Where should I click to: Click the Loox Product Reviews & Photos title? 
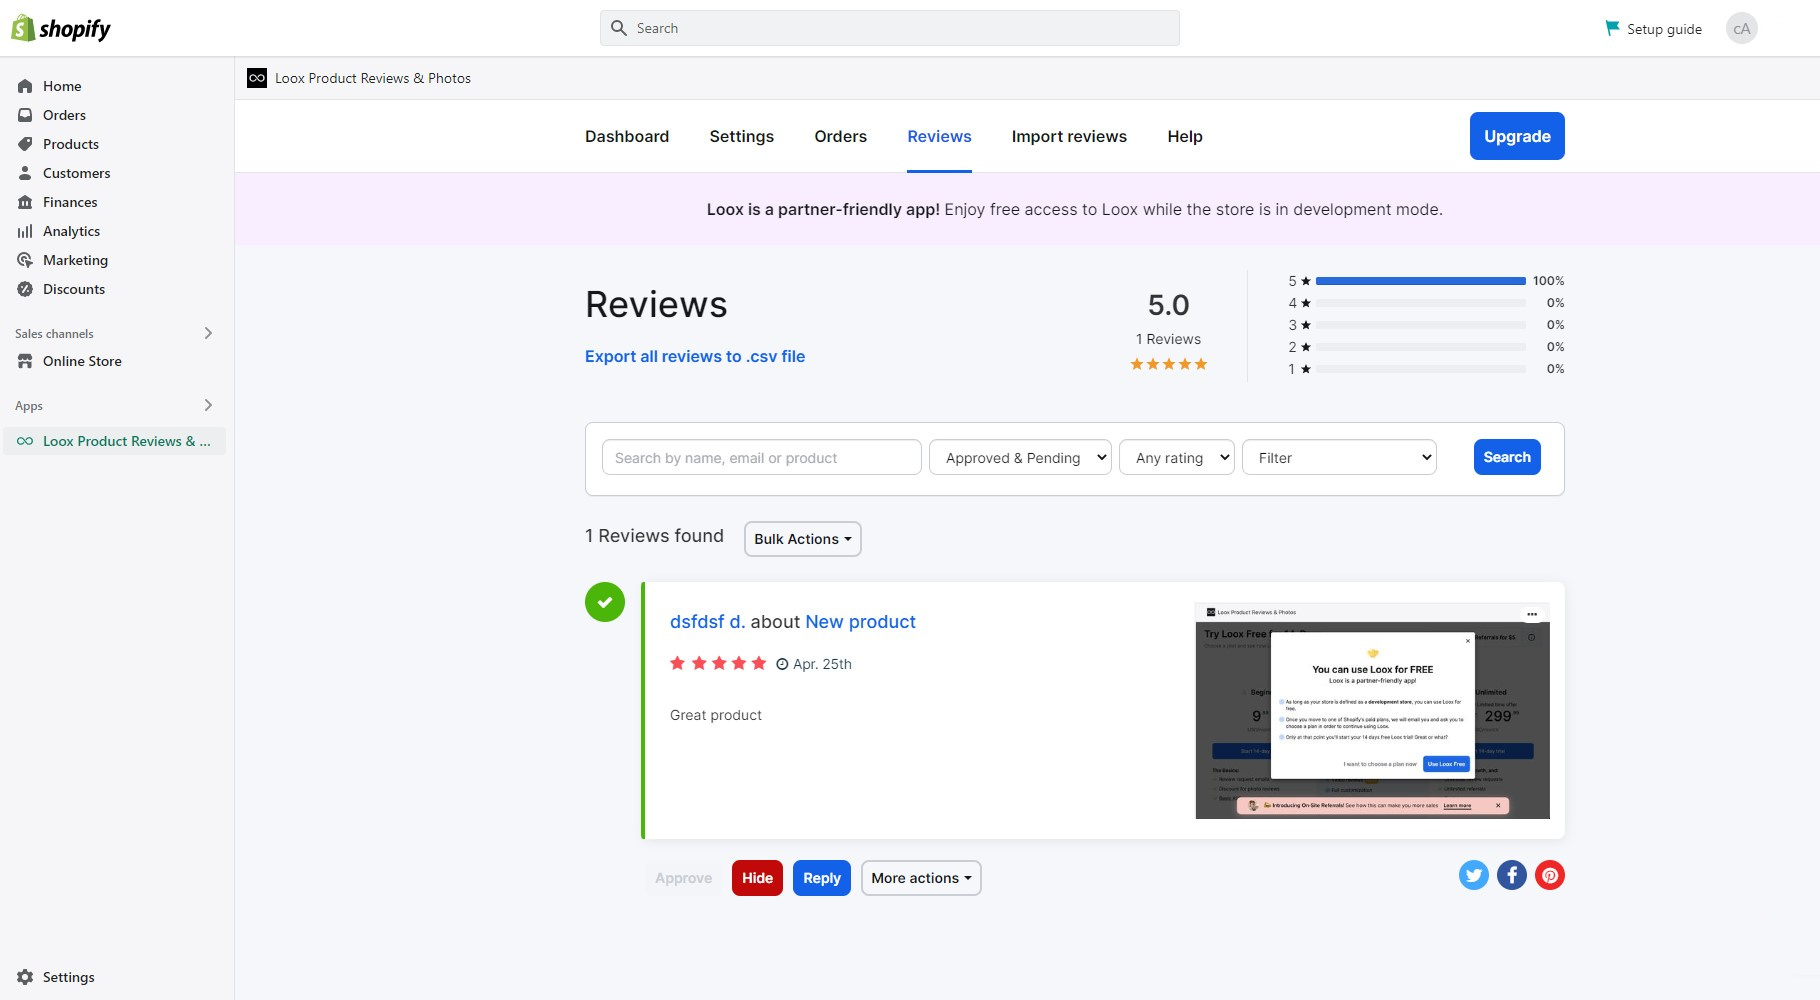point(373,78)
